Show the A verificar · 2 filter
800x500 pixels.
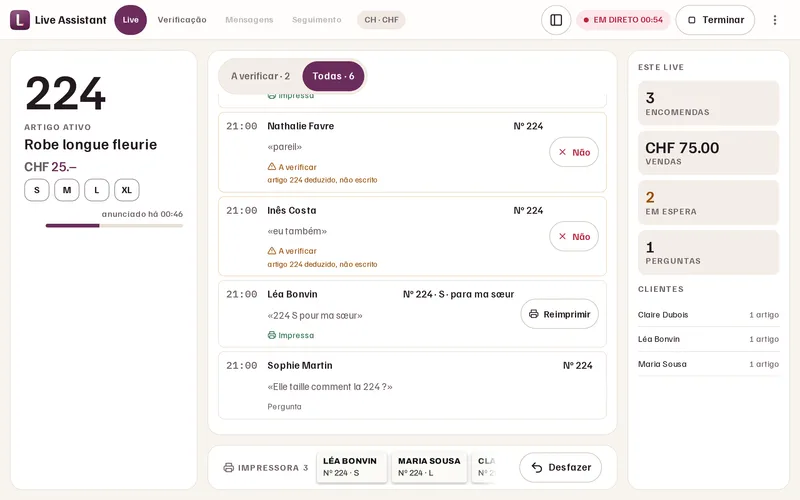click(x=260, y=76)
